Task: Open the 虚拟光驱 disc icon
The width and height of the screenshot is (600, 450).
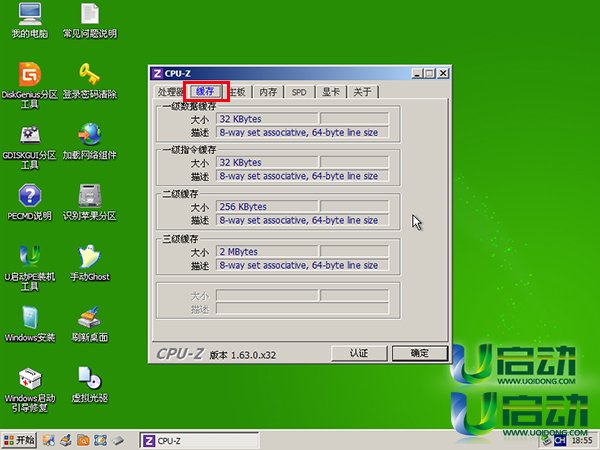Action: coord(90,385)
